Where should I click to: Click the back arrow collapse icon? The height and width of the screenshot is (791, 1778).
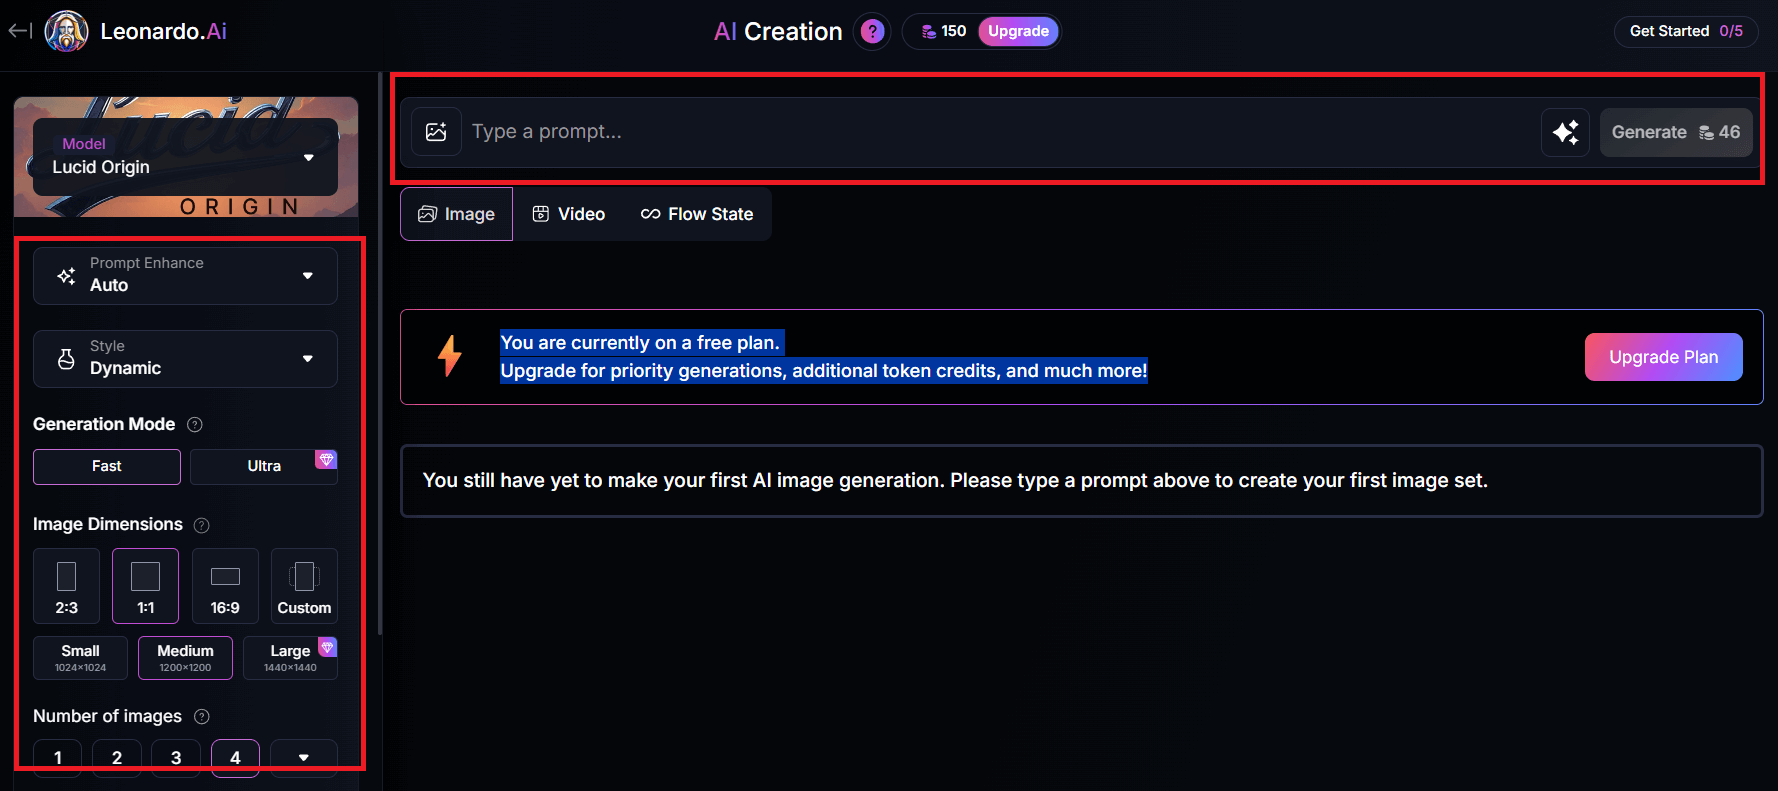click(x=19, y=31)
